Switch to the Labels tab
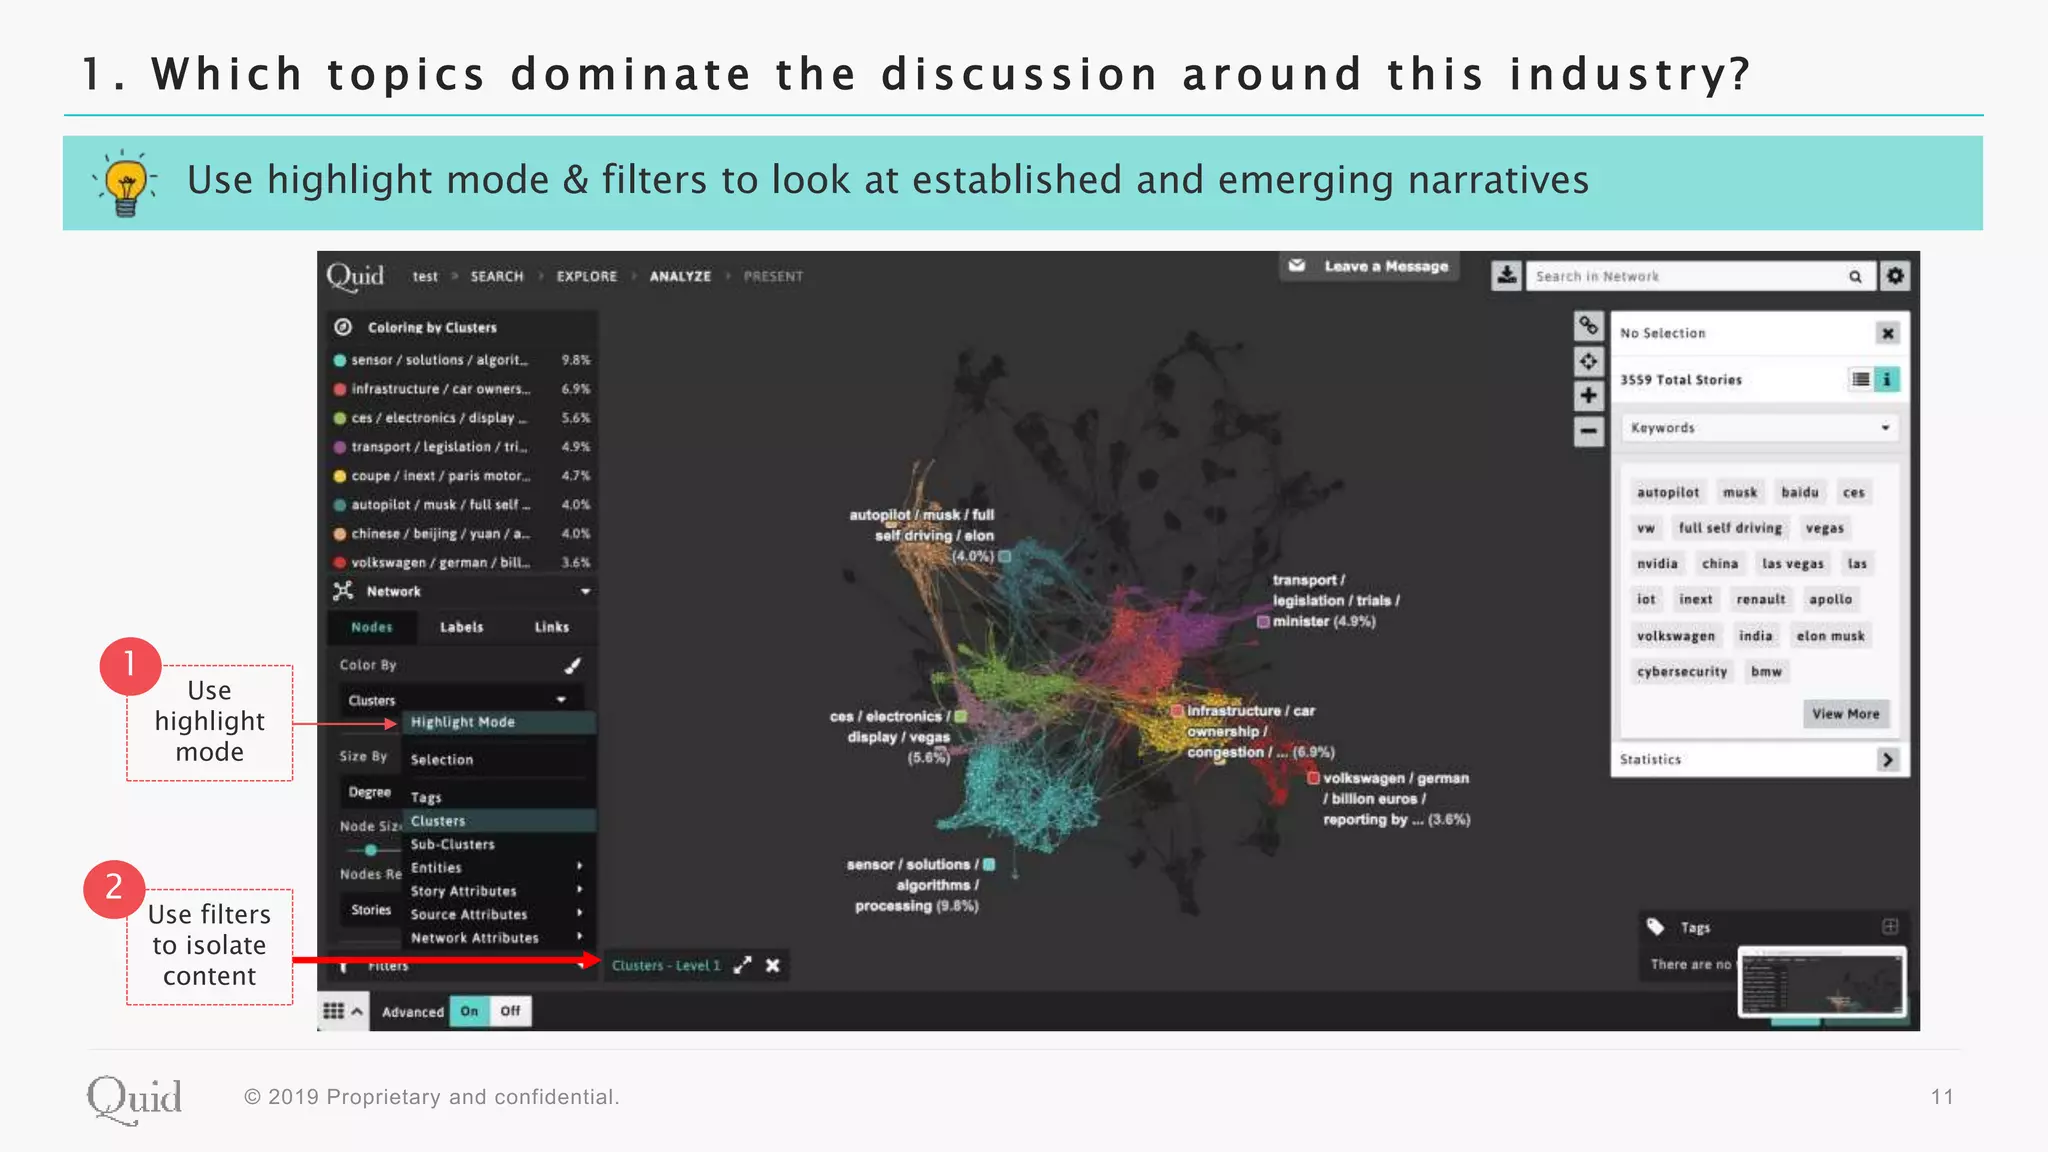The image size is (2048, 1152). (x=461, y=627)
